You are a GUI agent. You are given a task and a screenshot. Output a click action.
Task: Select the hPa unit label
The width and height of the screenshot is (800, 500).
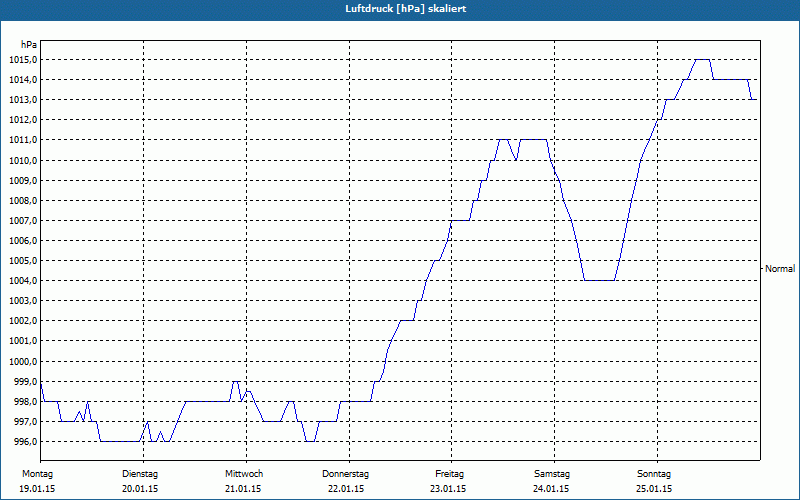tap(29, 45)
